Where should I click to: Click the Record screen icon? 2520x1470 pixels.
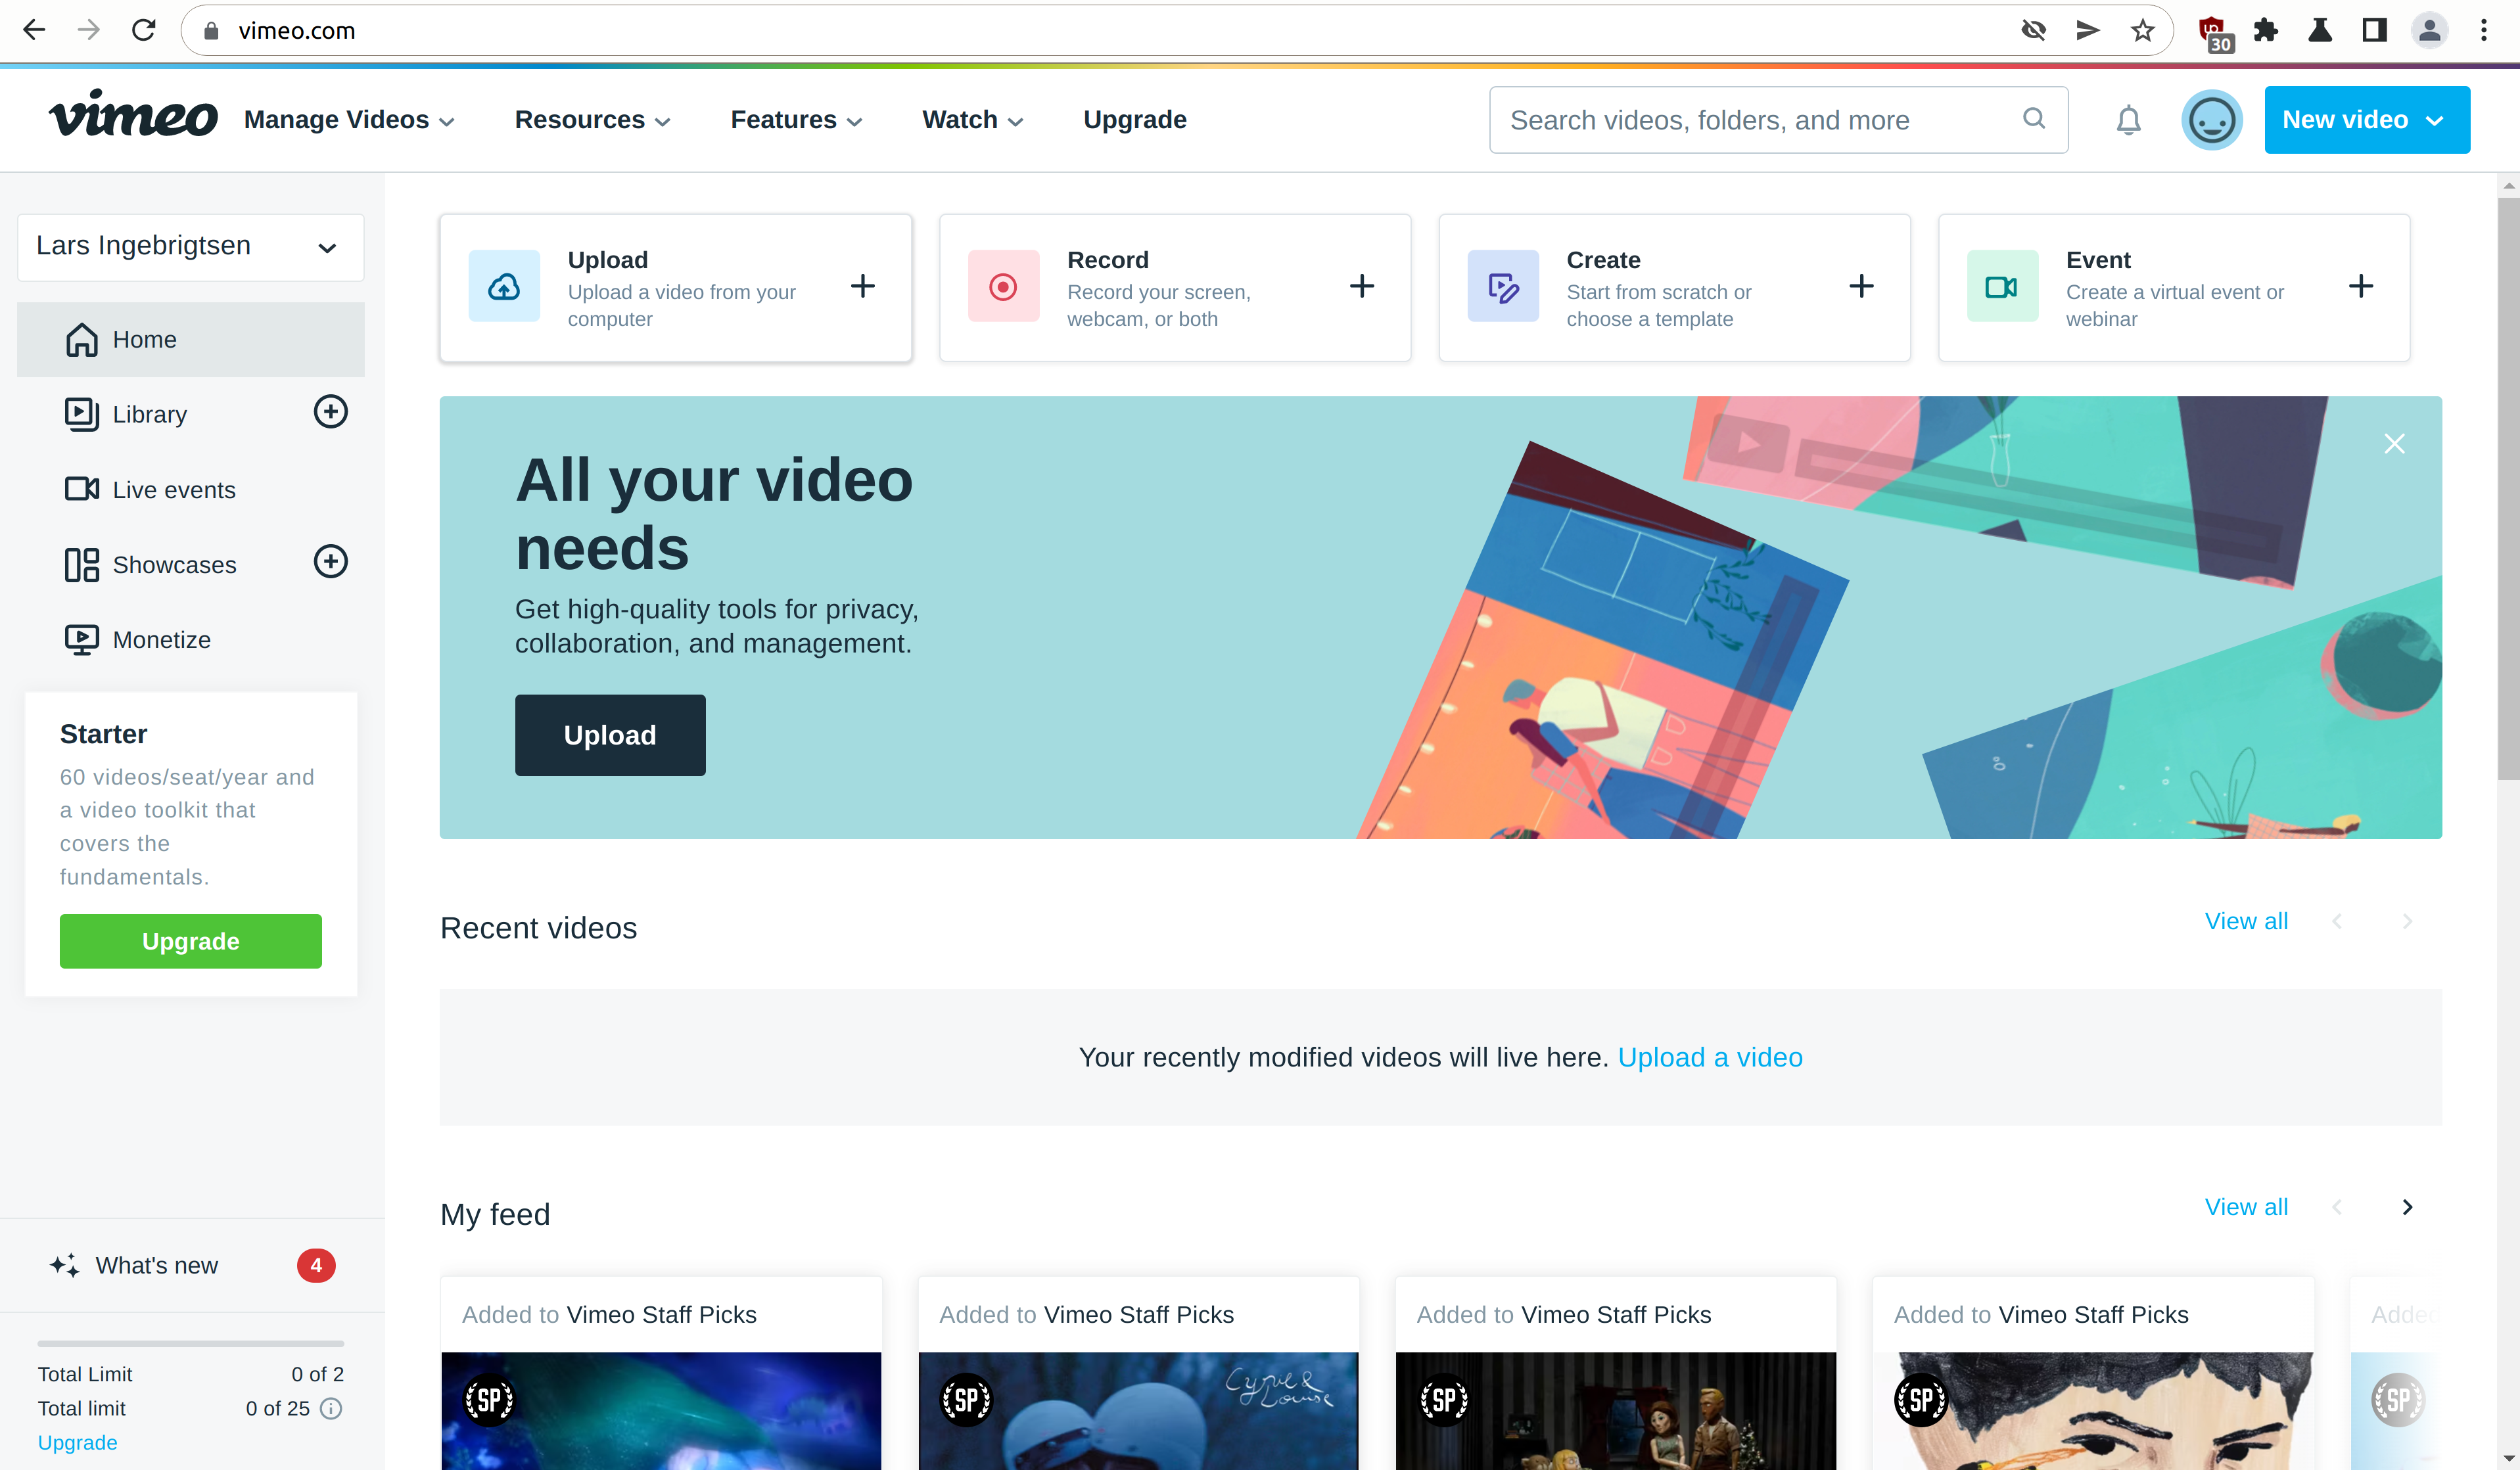click(x=1003, y=285)
